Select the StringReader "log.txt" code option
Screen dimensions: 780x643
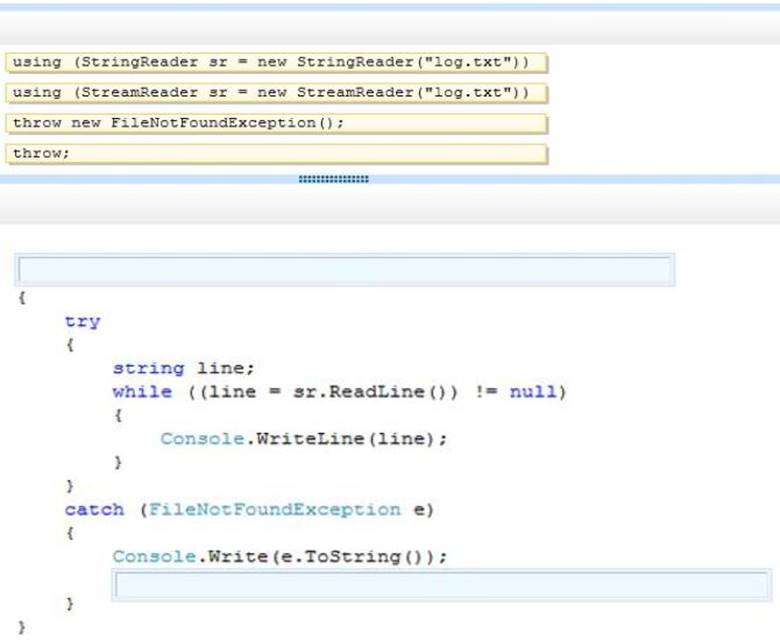276,62
